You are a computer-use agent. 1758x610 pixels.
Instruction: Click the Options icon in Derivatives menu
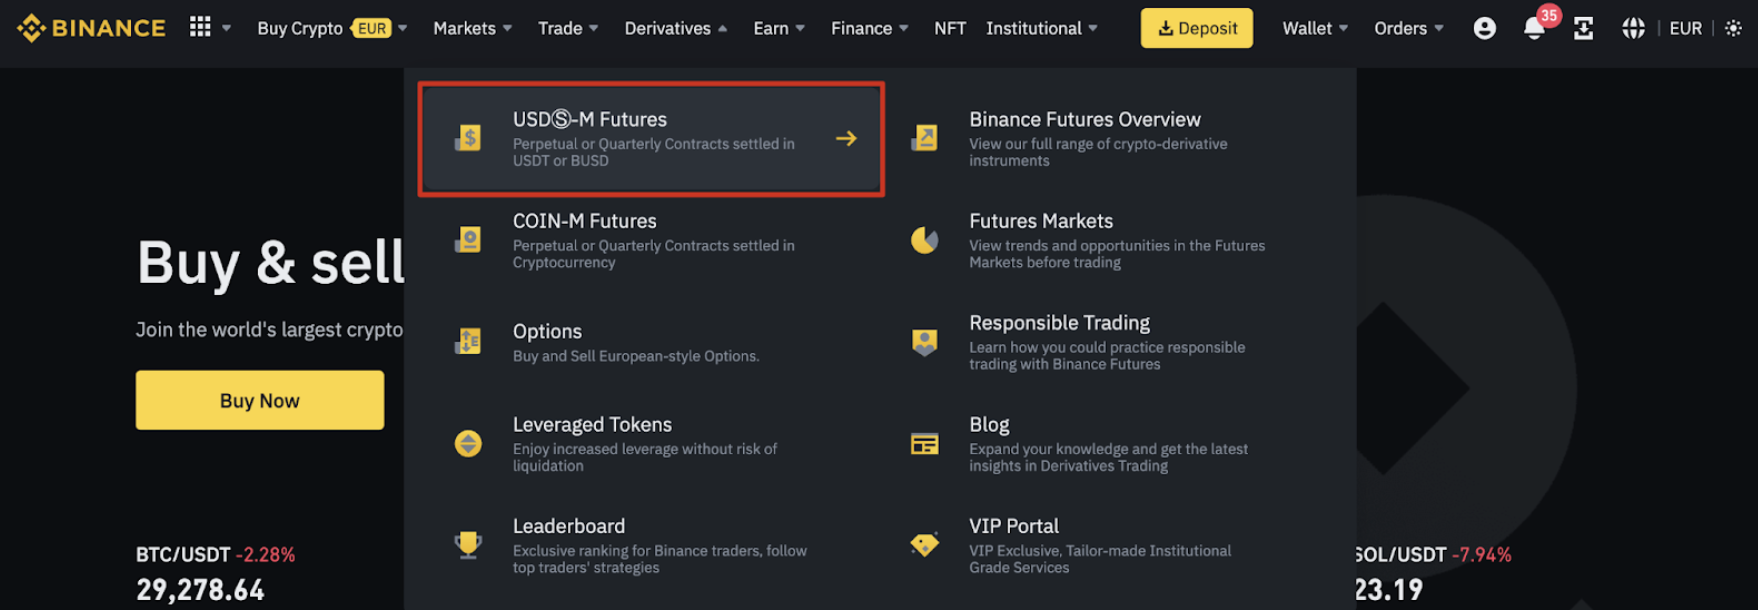(x=469, y=341)
